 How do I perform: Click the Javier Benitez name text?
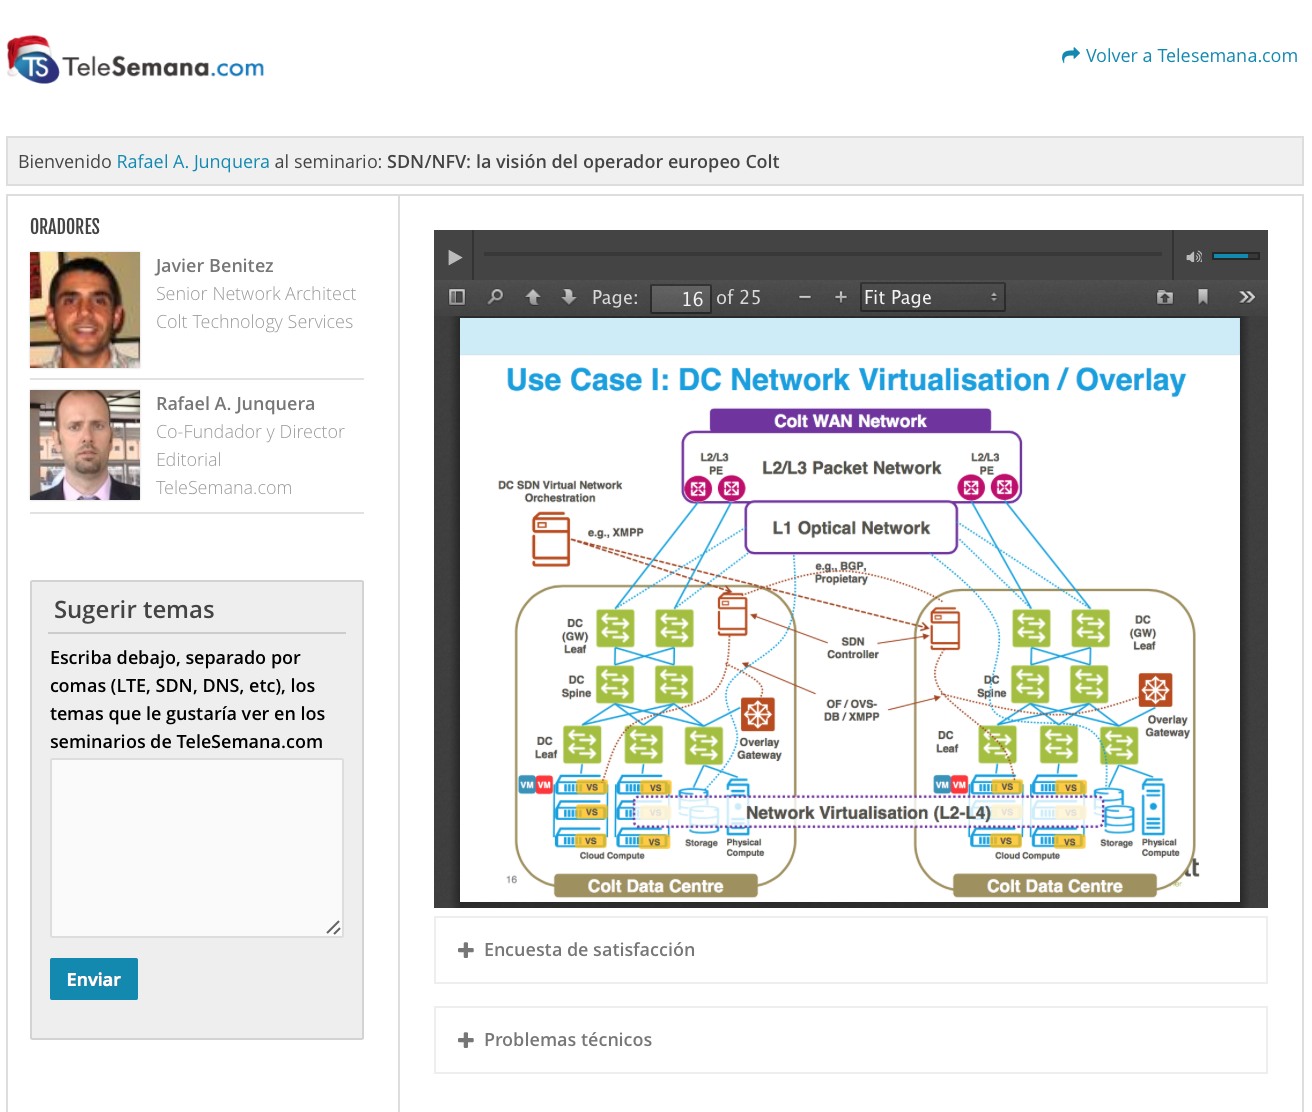(x=214, y=266)
